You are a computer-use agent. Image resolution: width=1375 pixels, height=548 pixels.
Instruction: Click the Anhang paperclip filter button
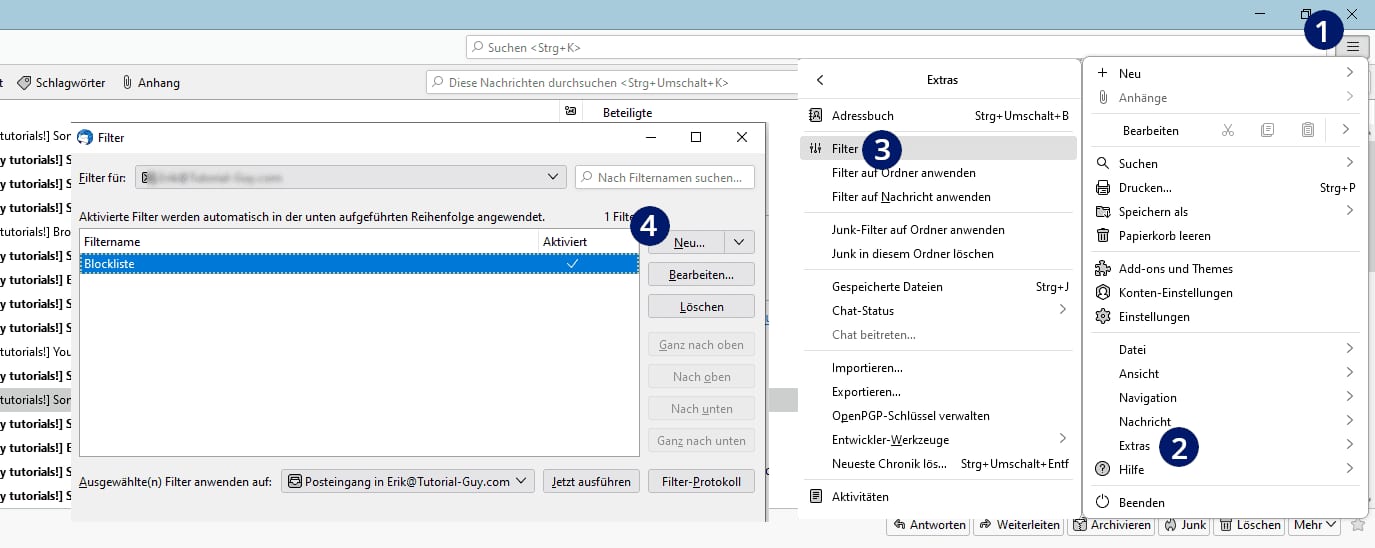[151, 83]
